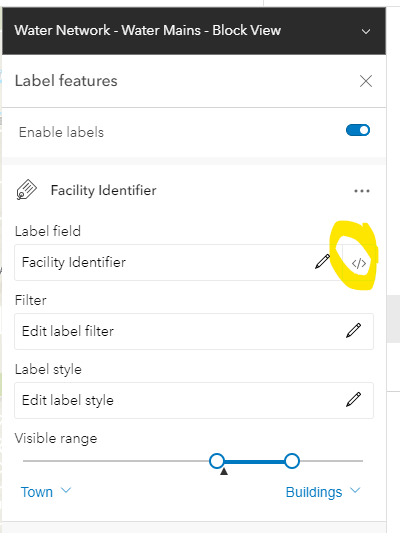Click the Edit label filter box
This screenshot has height=533, width=400.
pyautogui.click(x=194, y=331)
